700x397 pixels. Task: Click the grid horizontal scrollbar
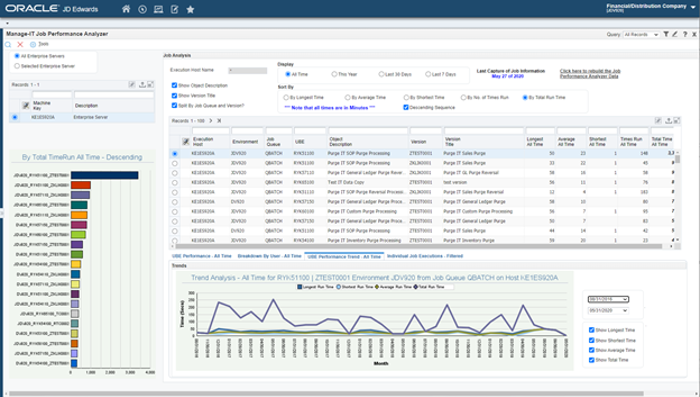(419, 246)
